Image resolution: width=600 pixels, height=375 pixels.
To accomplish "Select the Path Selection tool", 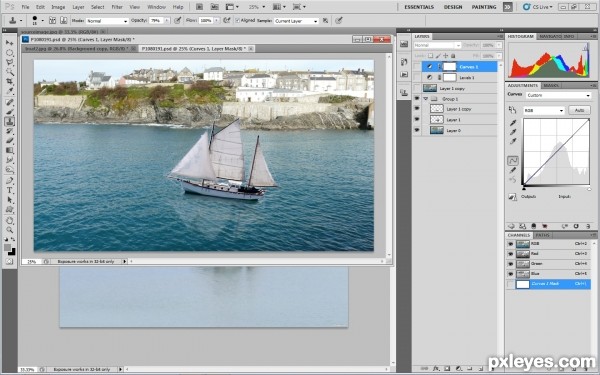I will point(9,200).
